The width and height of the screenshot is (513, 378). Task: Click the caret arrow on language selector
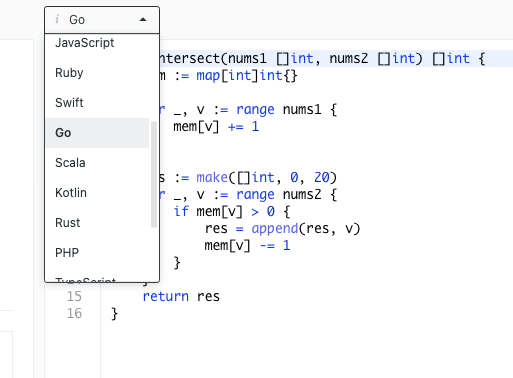[143, 20]
